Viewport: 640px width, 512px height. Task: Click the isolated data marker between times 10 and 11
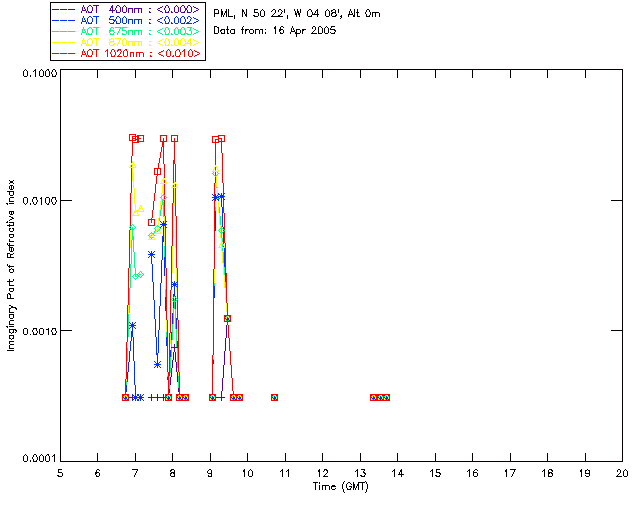[274, 397]
